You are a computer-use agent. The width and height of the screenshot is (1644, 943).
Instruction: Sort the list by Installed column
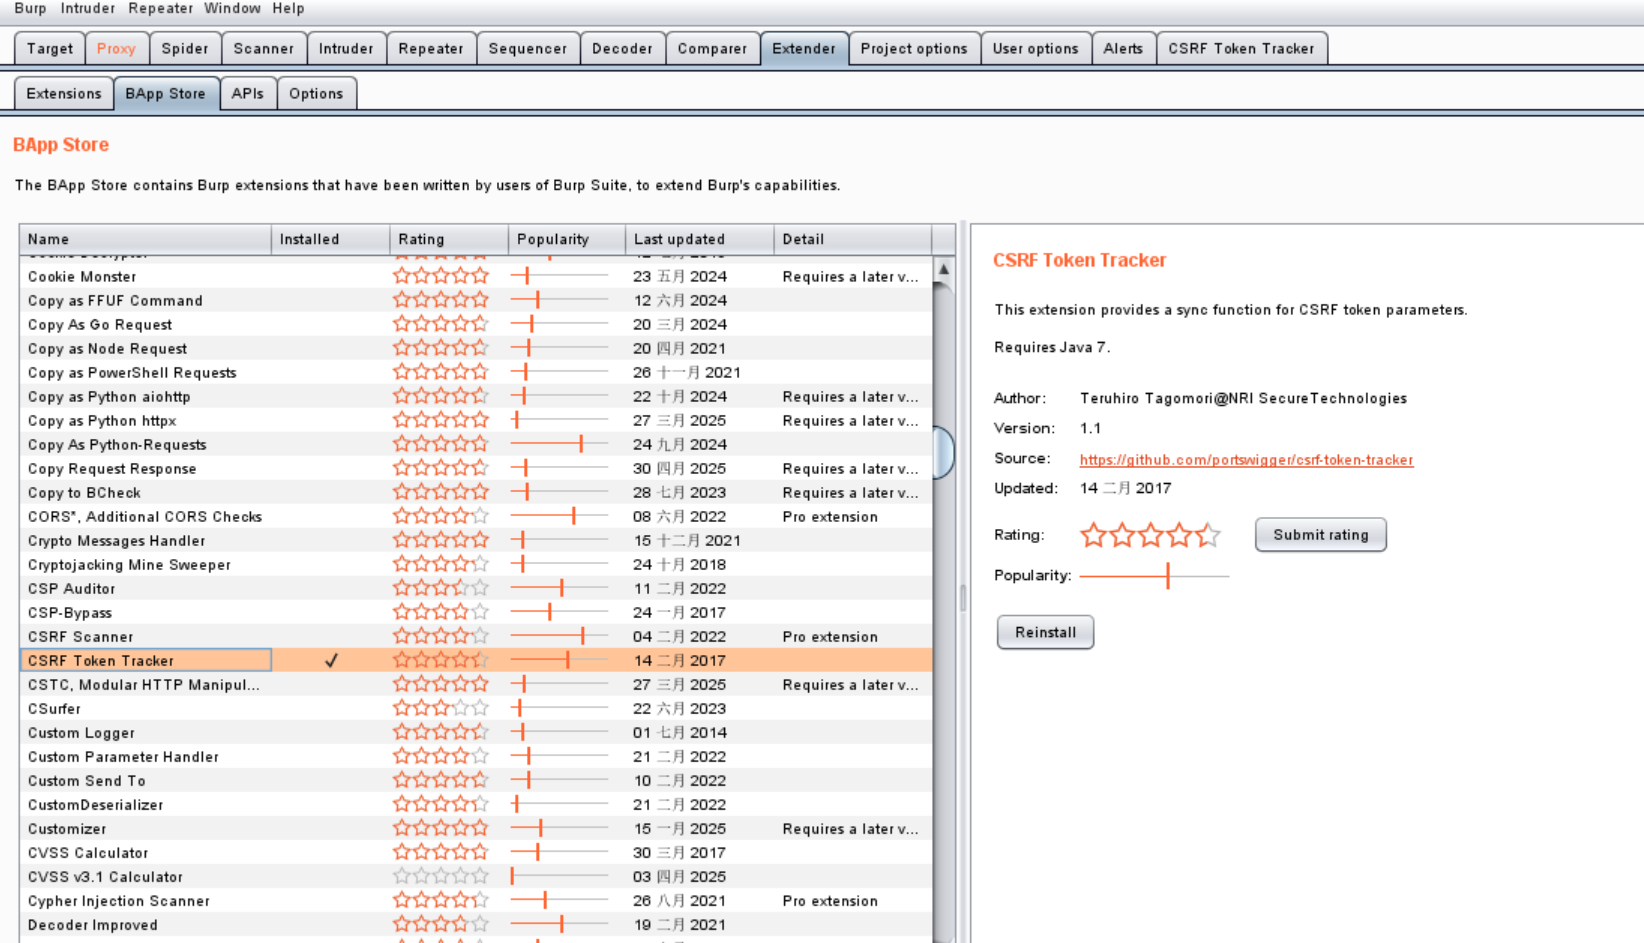click(x=330, y=239)
